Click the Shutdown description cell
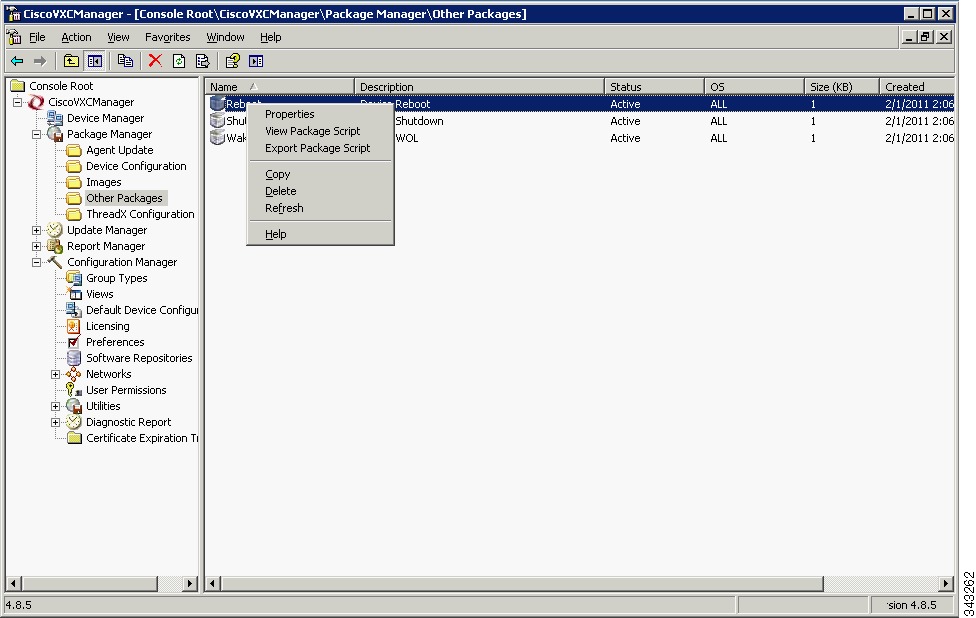 pos(420,121)
